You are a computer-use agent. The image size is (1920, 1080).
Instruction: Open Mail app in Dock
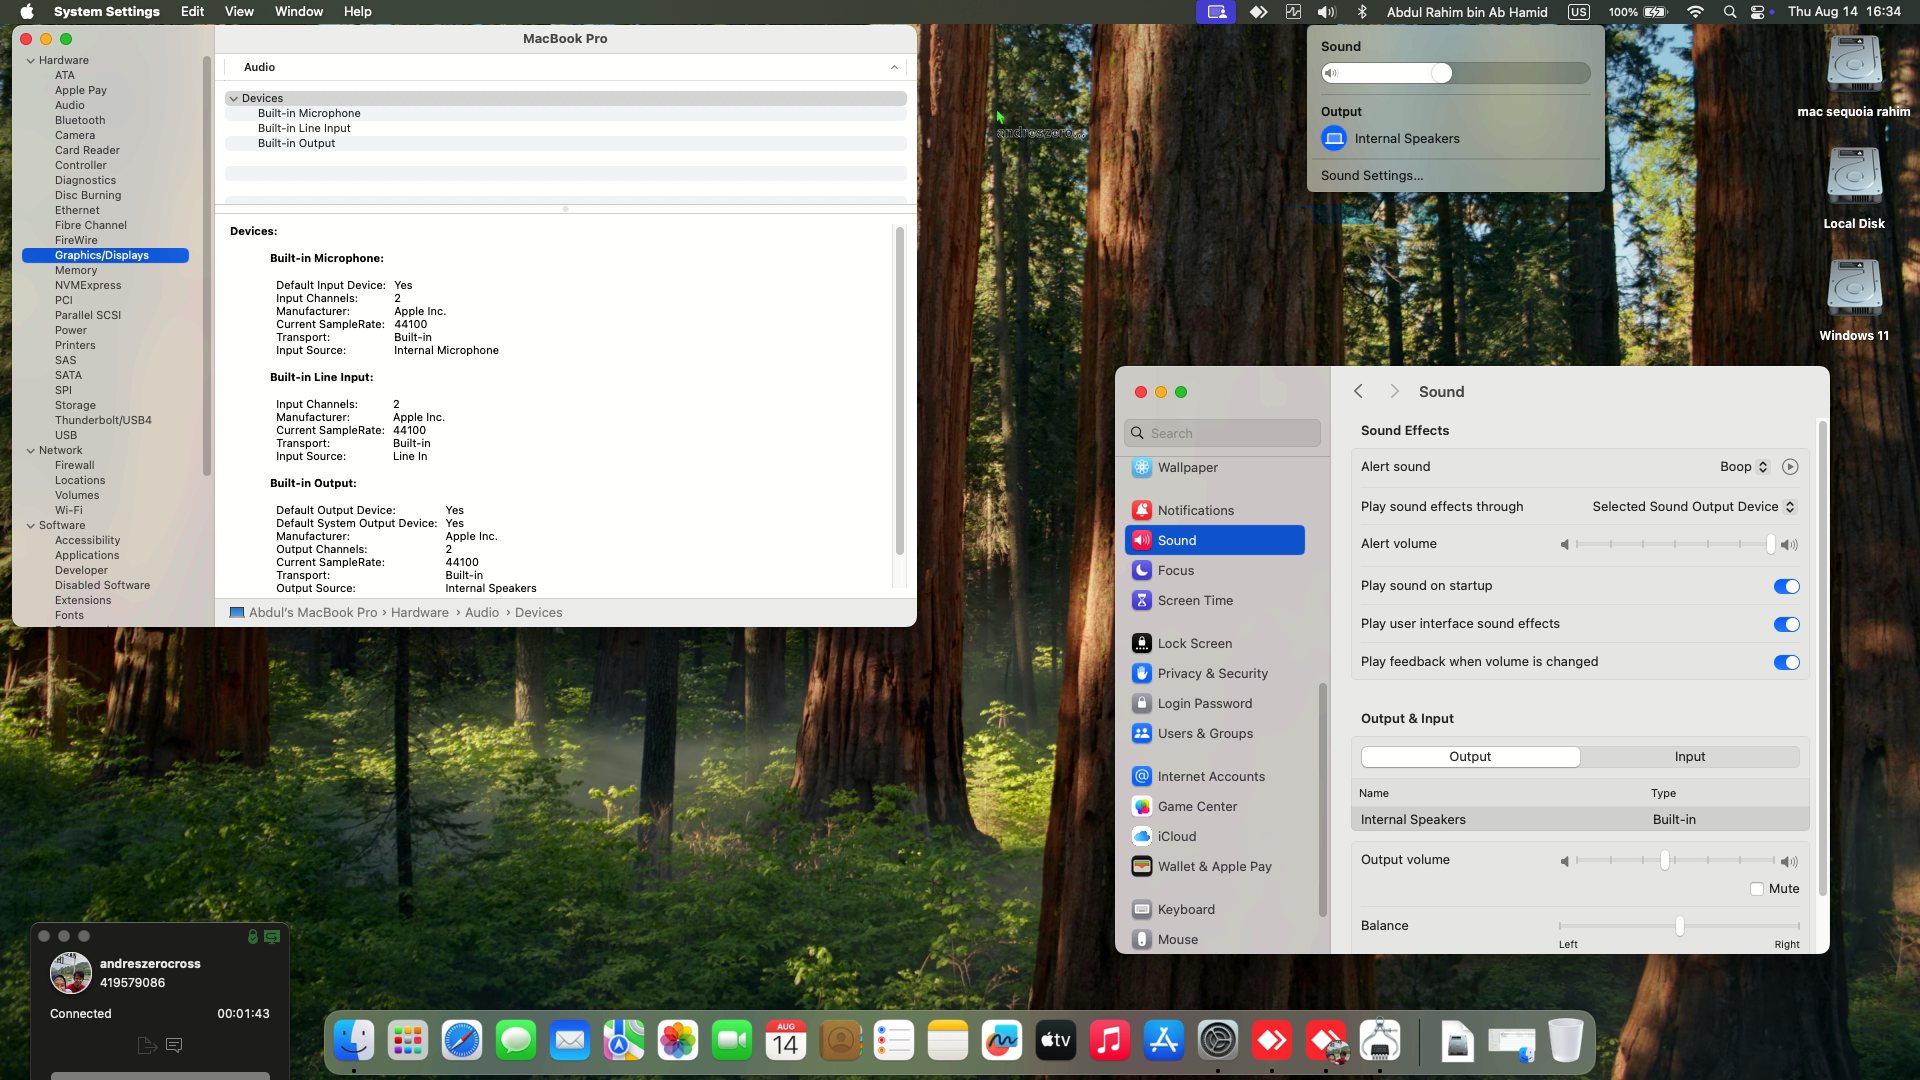[570, 1041]
